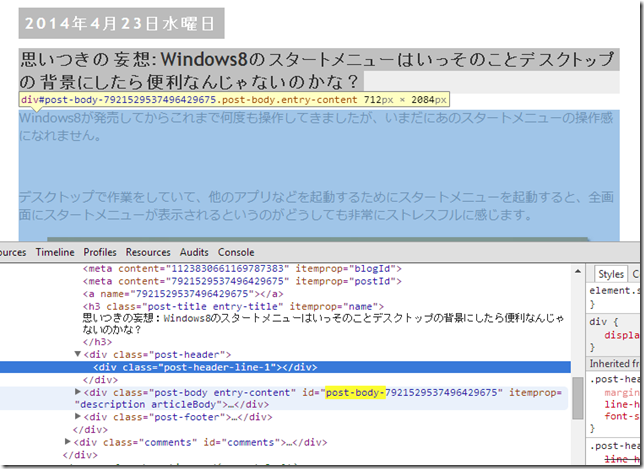Click the struck-through line-h property
The image size is (644, 469).
(x=621, y=459)
